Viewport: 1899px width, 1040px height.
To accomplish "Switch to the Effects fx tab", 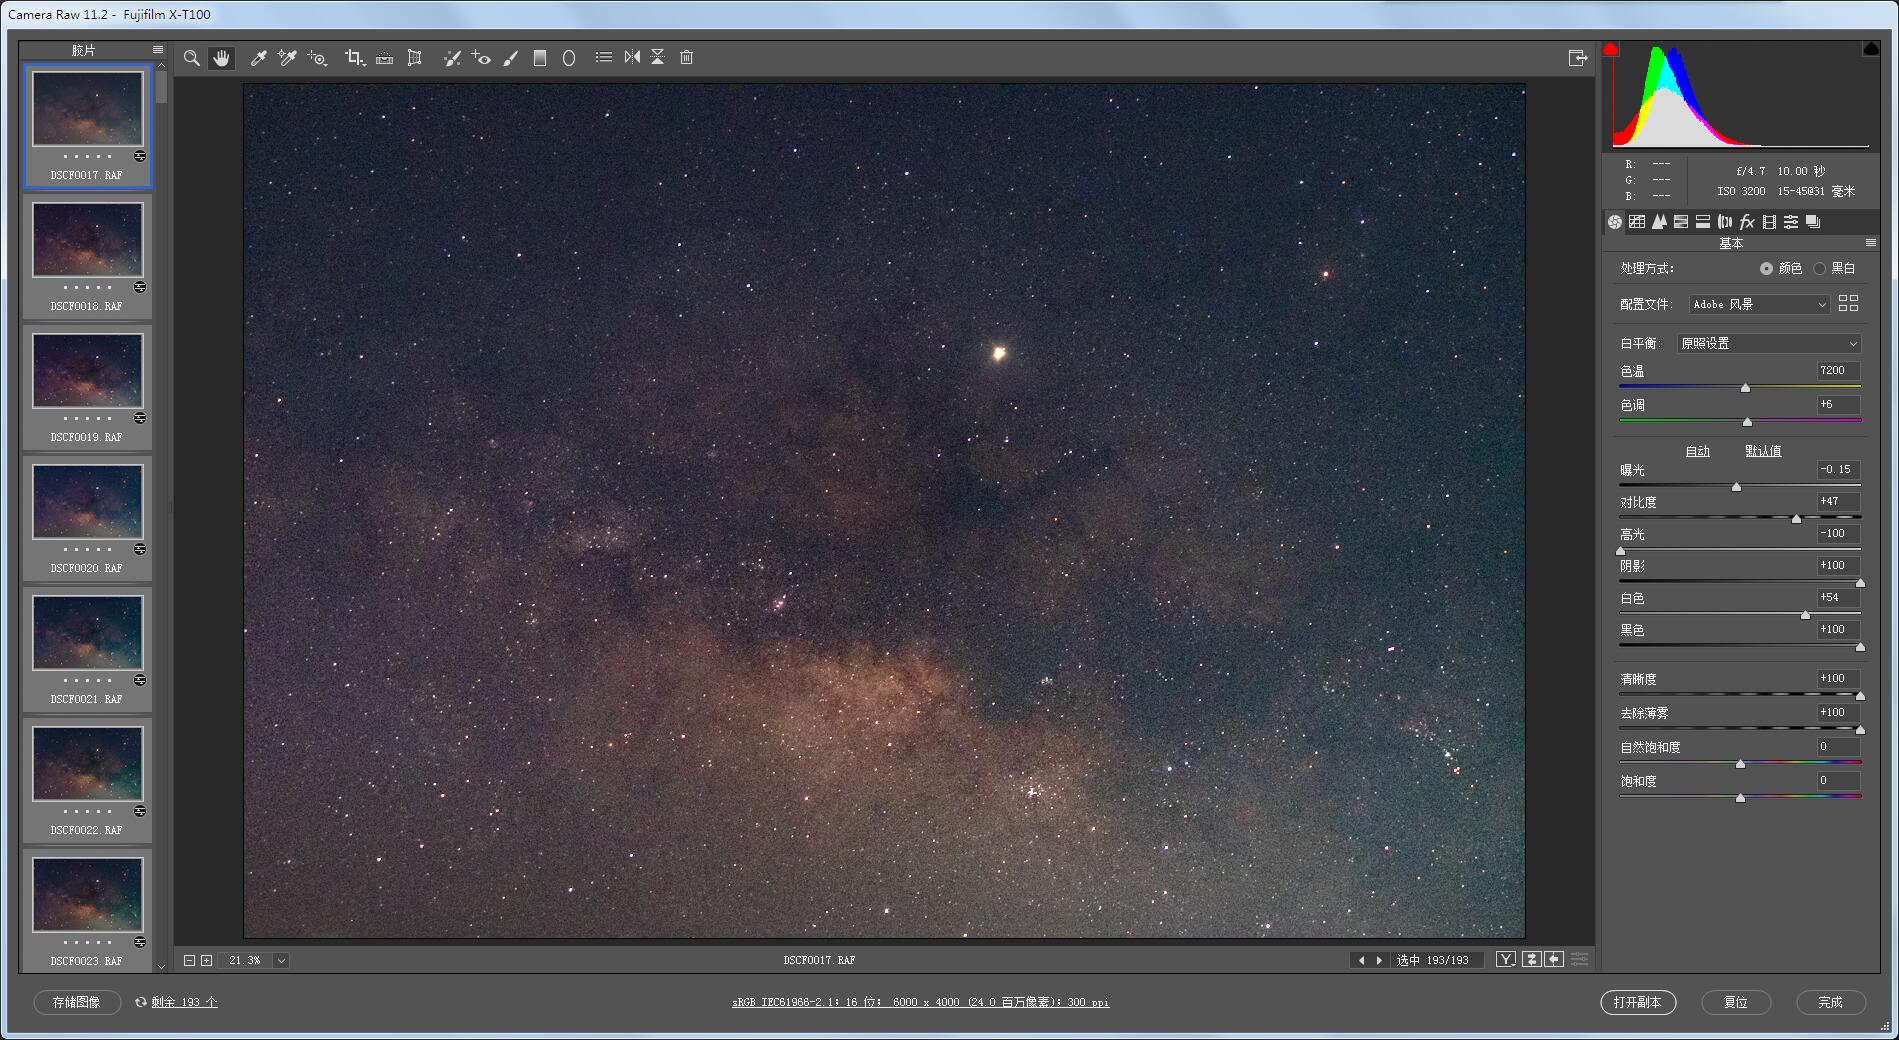I will 1747,222.
